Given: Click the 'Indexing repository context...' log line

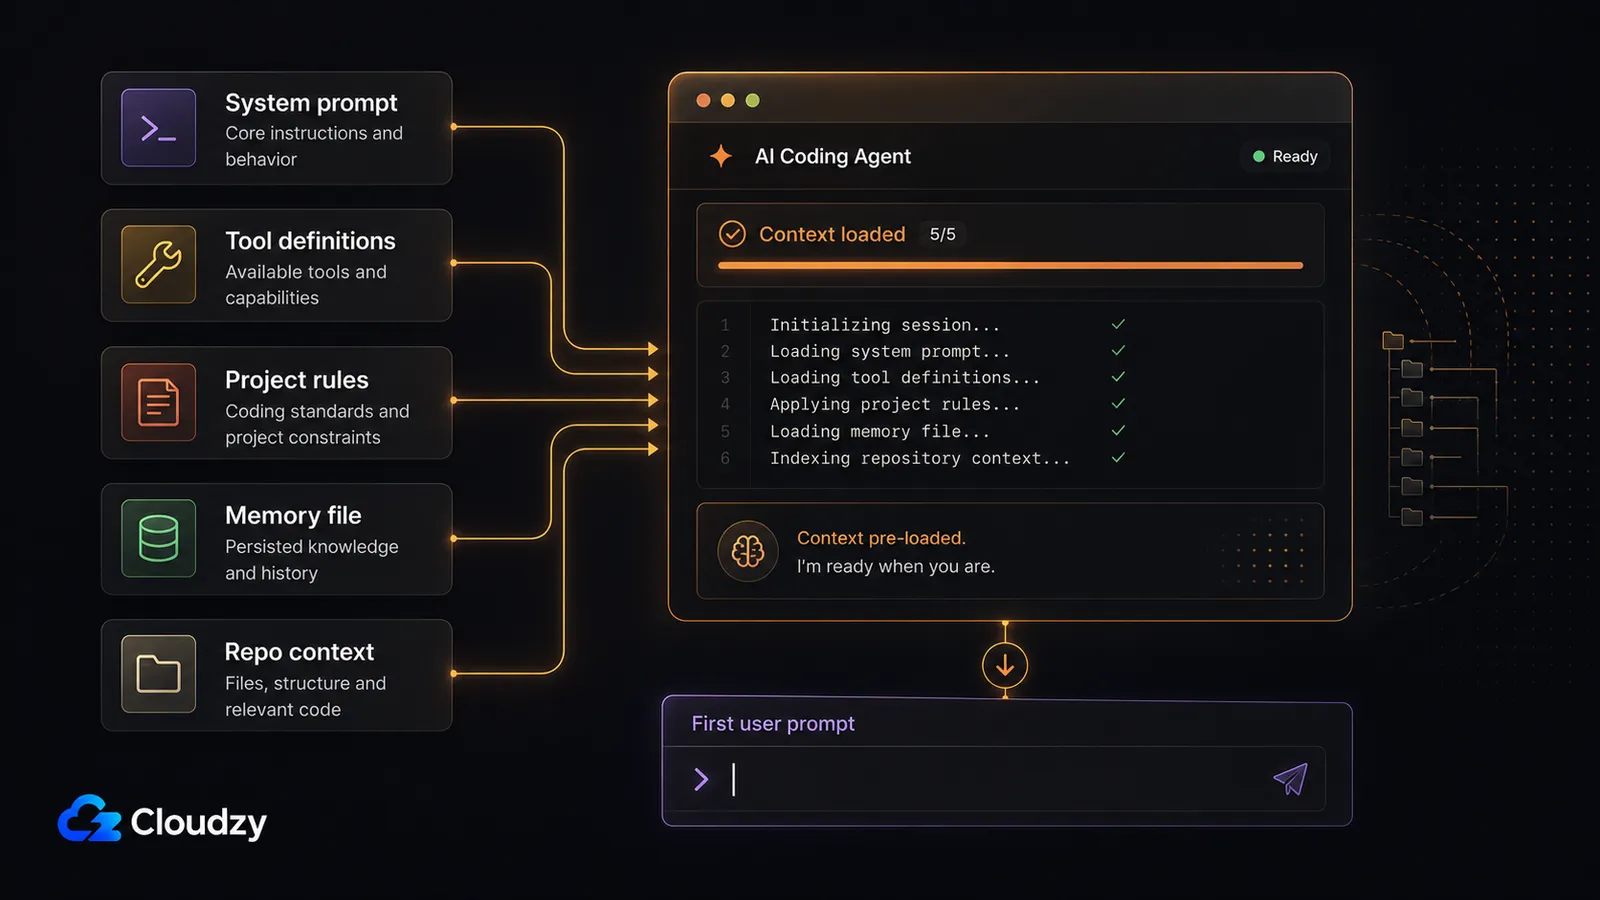Looking at the screenshot, I should (x=920, y=458).
